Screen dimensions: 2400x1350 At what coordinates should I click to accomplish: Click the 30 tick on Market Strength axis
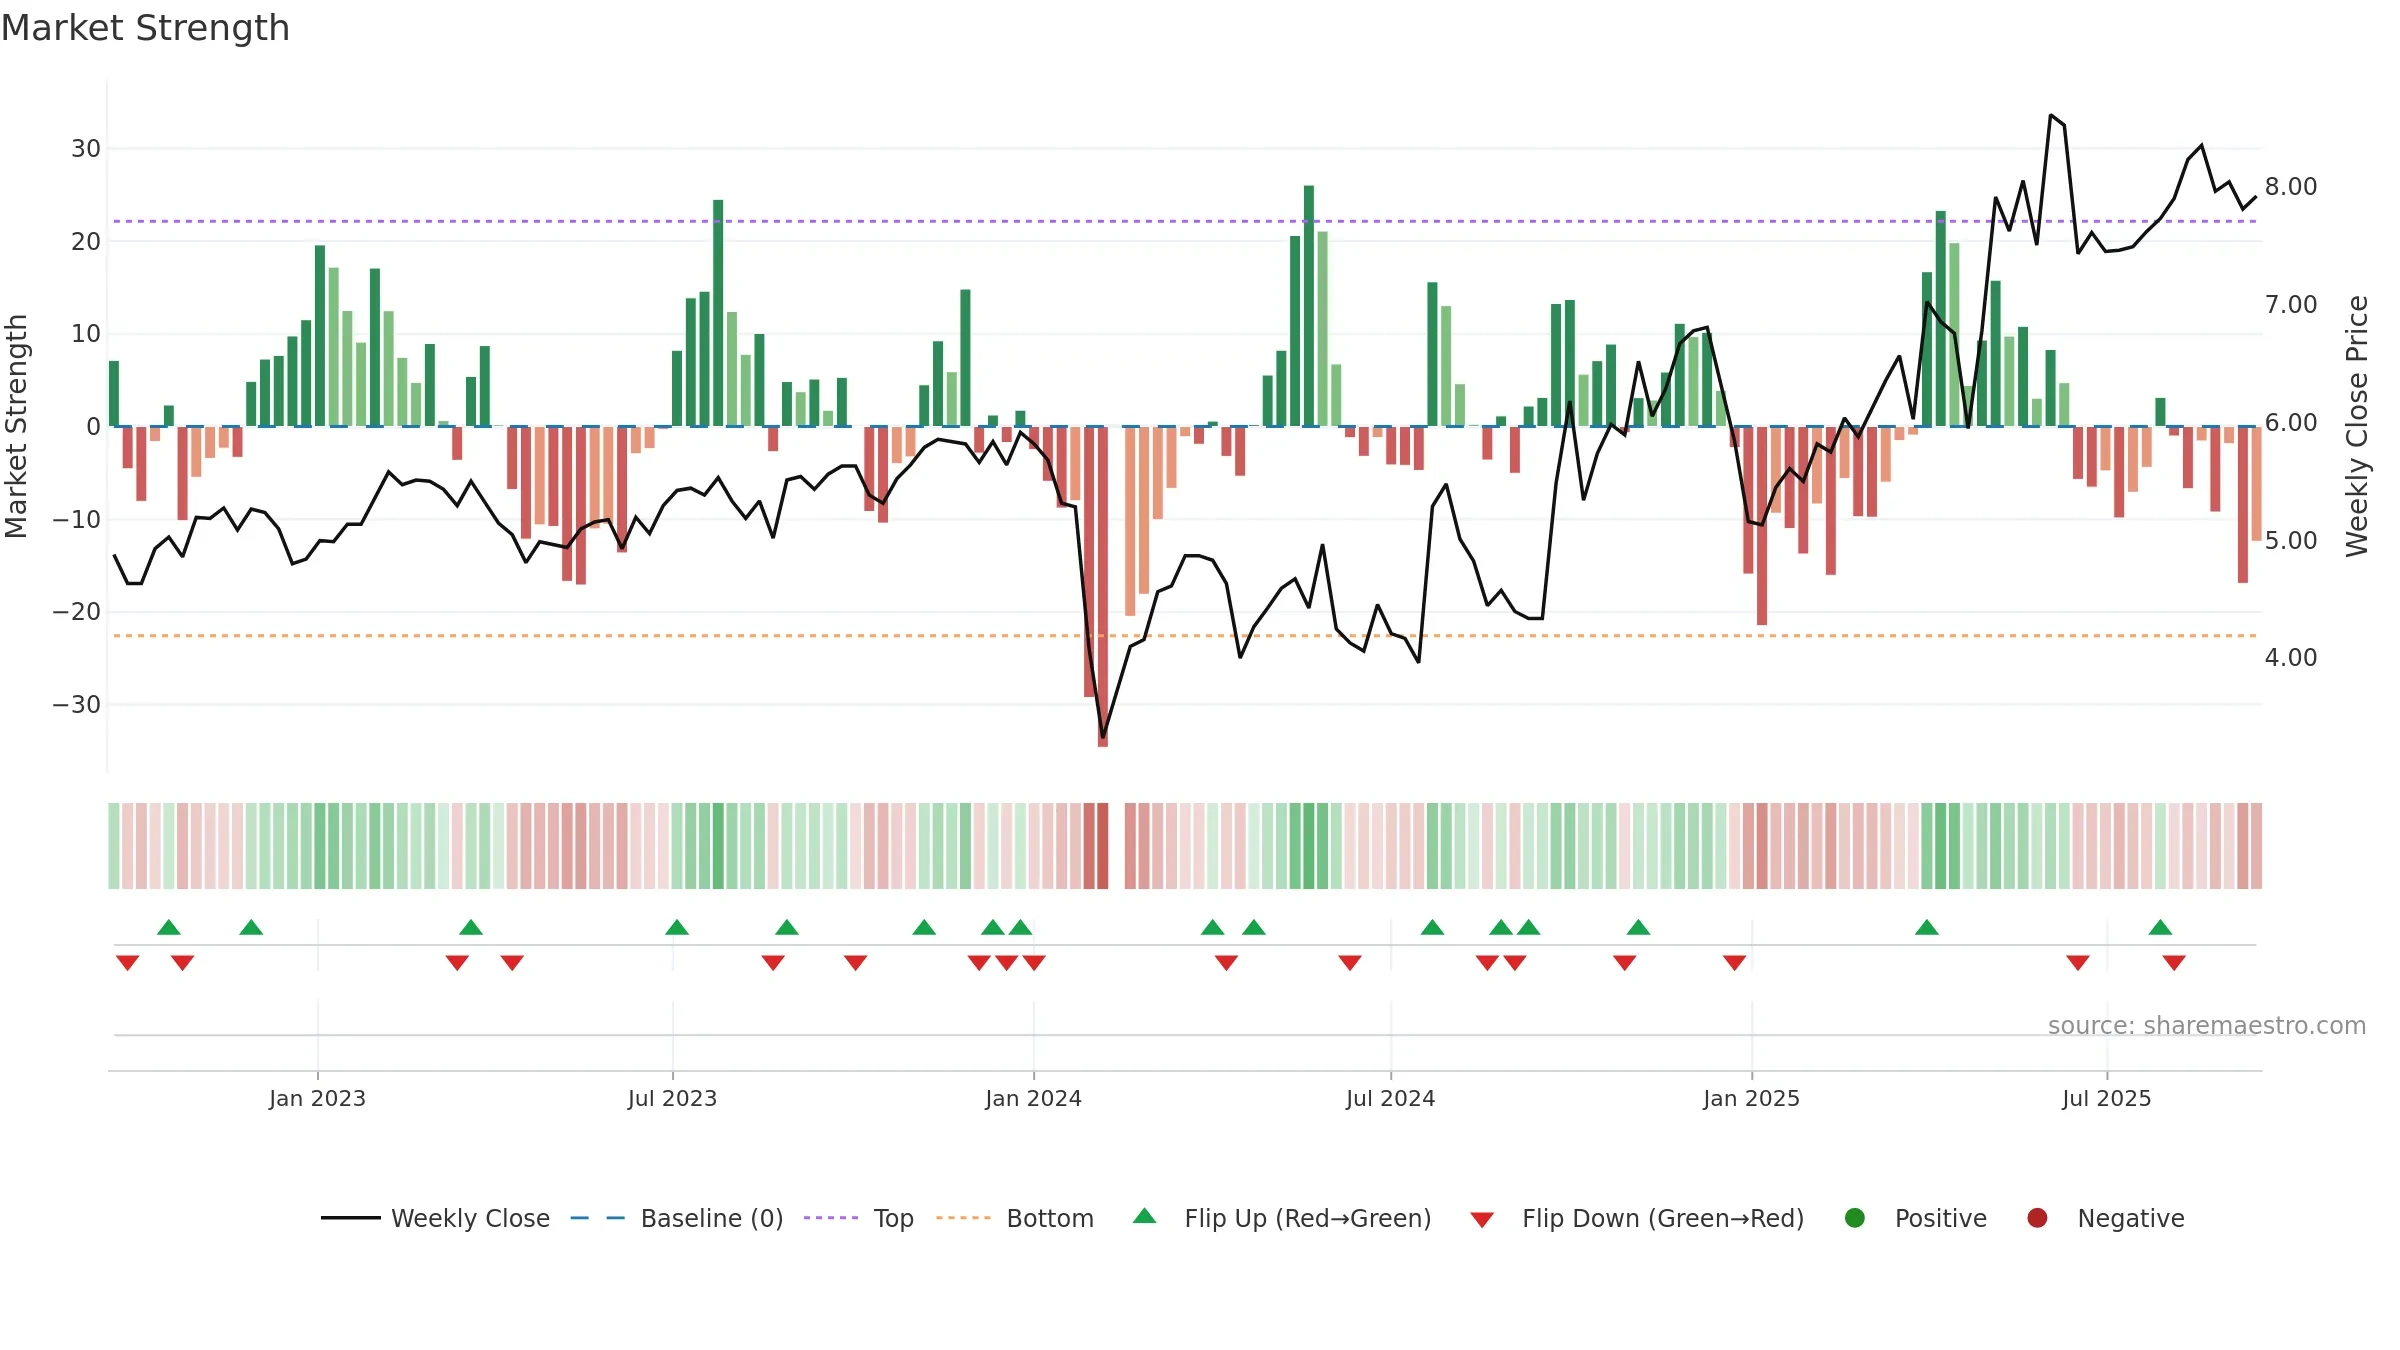[x=86, y=149]
